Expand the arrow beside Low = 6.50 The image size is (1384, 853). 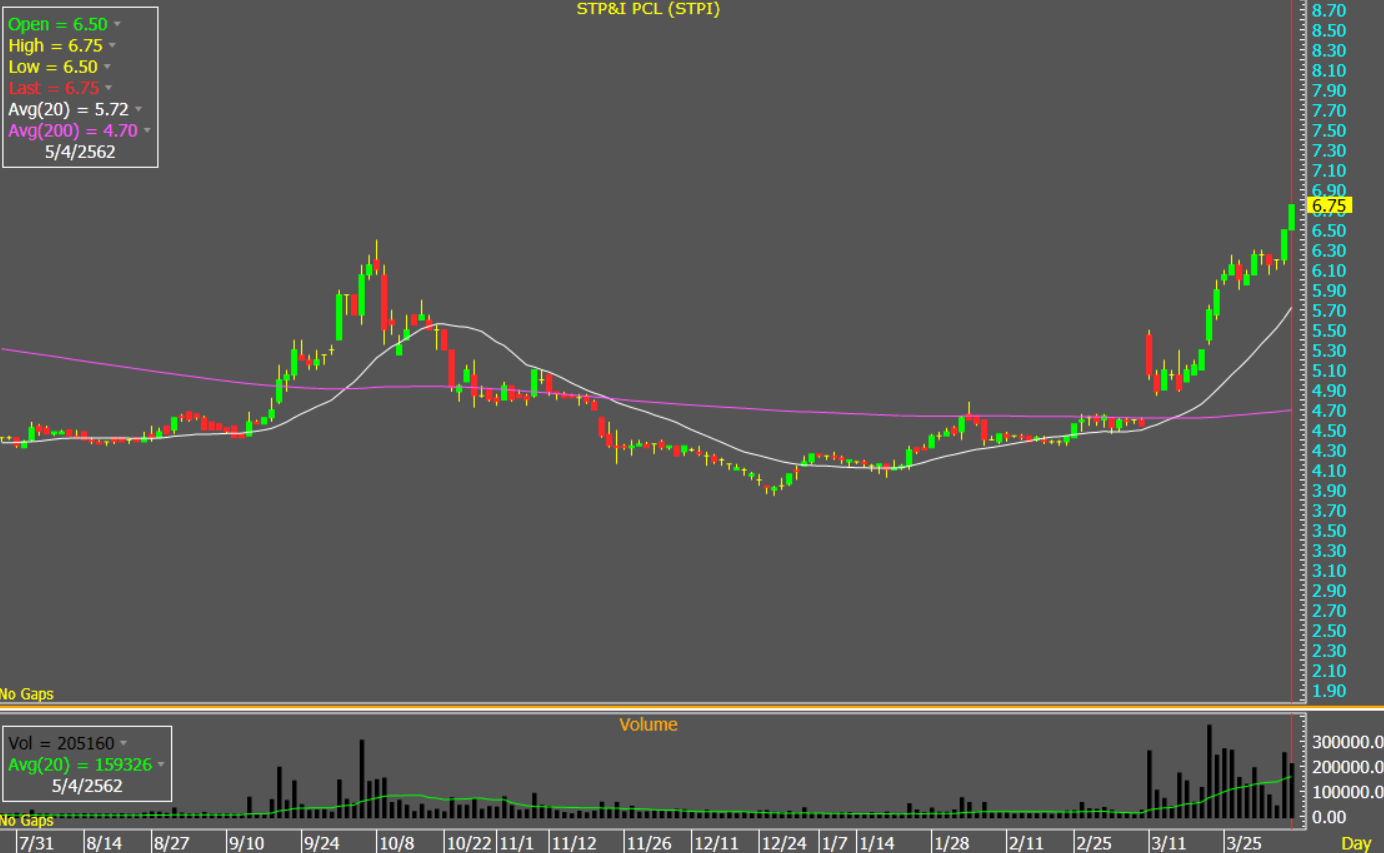pos(107,67)
